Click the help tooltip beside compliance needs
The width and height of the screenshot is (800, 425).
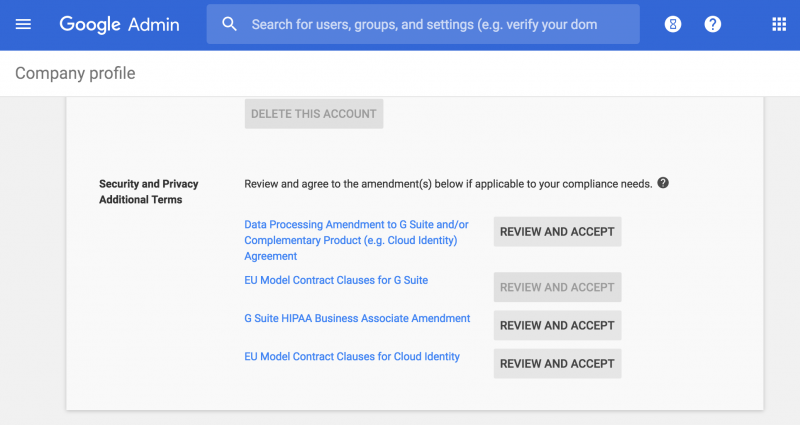click(663, 183)
